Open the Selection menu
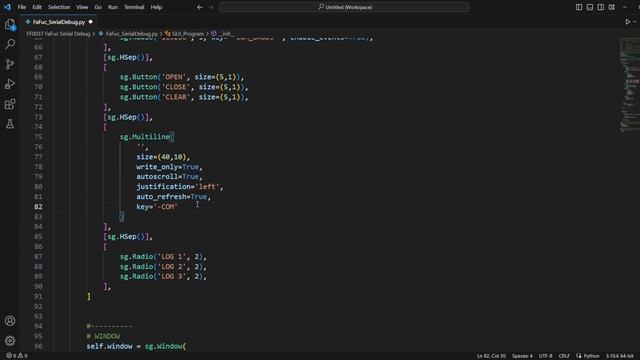The height and width of the screenshot is (360, 640). pyautogui.click(x=59, y=7)
